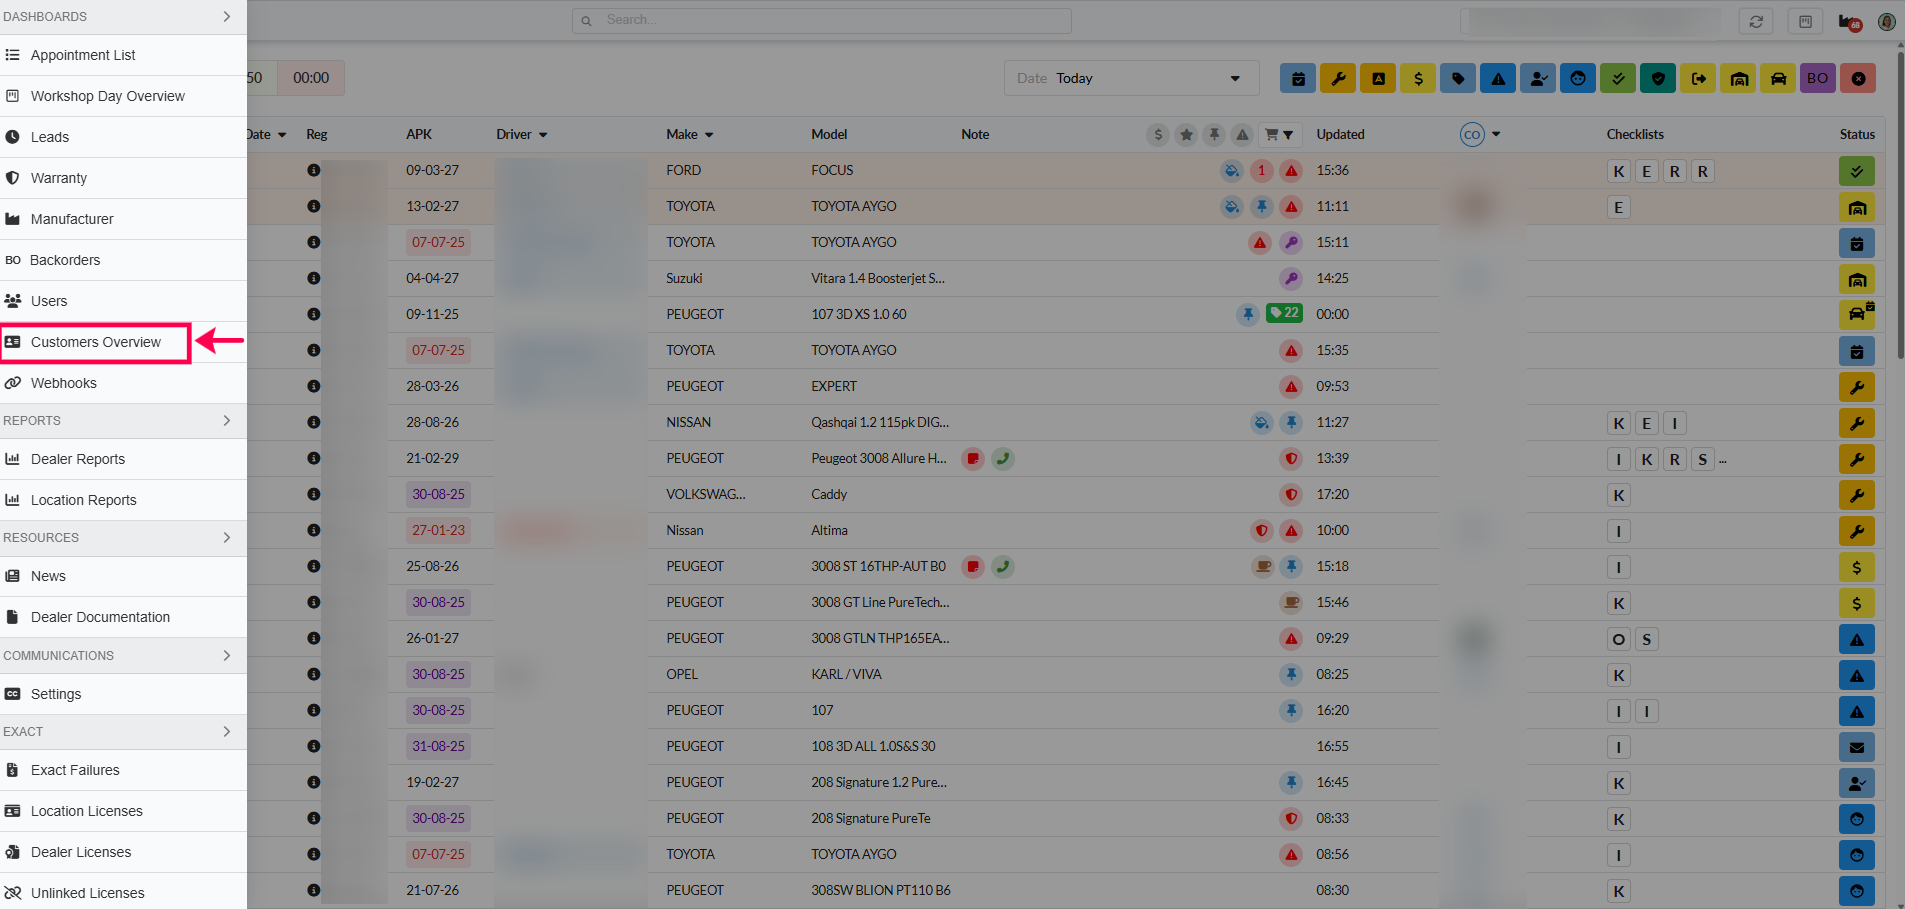Click the yellow wrench status filter button
The image size is (1905, 909).
point(1337,78)
